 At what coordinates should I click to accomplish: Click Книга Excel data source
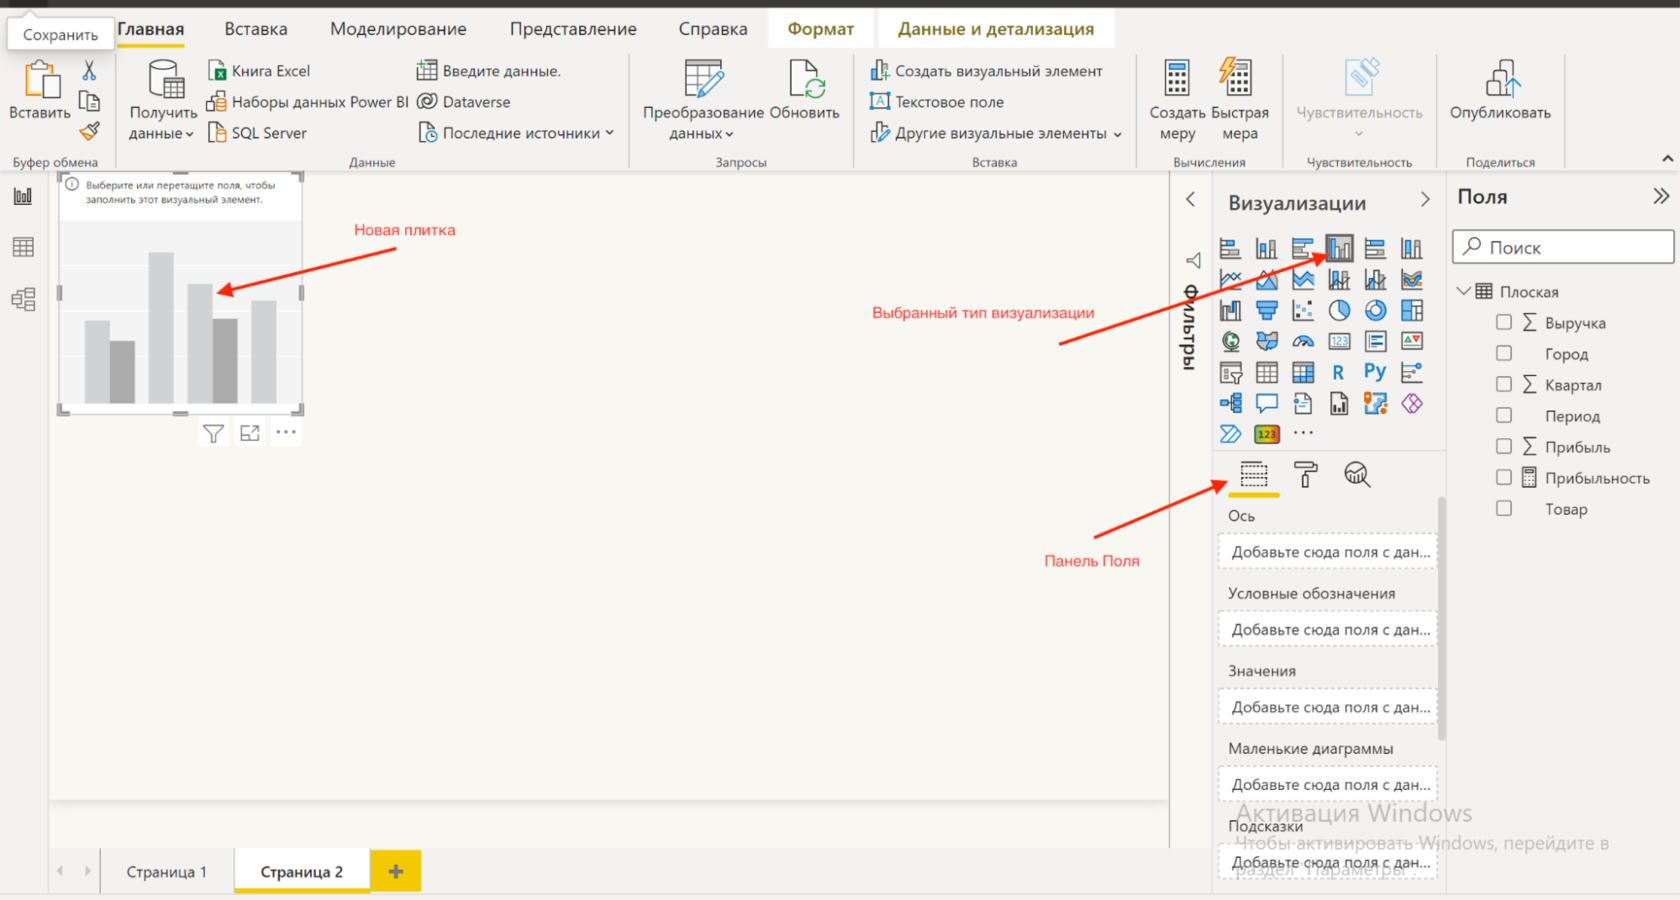pyautogui.click(x=259, y=71)
